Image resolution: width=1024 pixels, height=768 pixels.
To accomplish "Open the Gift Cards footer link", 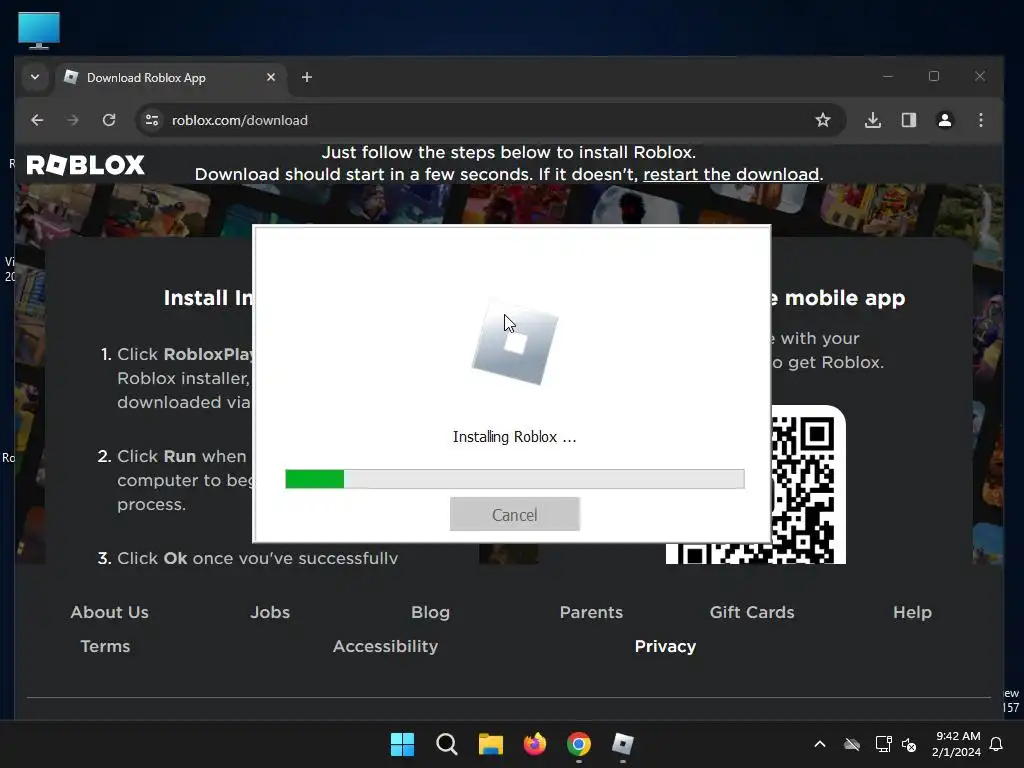I will [x=752, y=613].
